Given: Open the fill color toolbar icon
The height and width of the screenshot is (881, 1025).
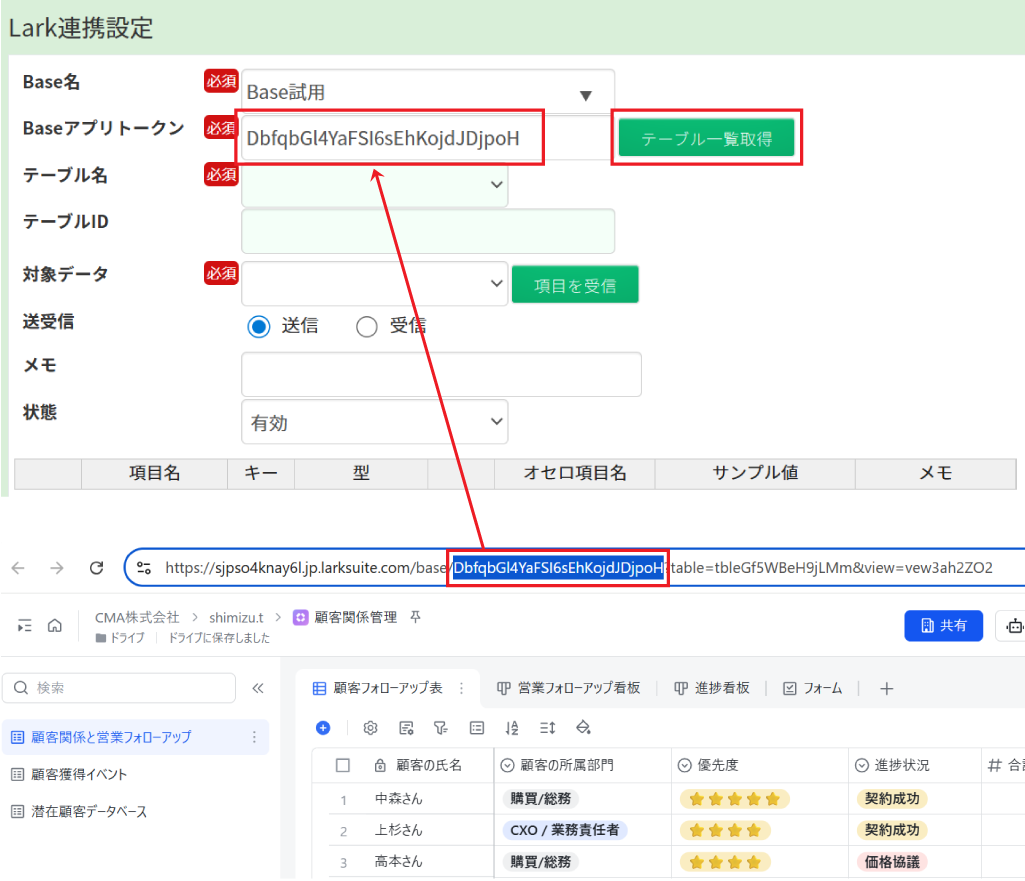Looking at the screenshot, I should click(583, 727).
